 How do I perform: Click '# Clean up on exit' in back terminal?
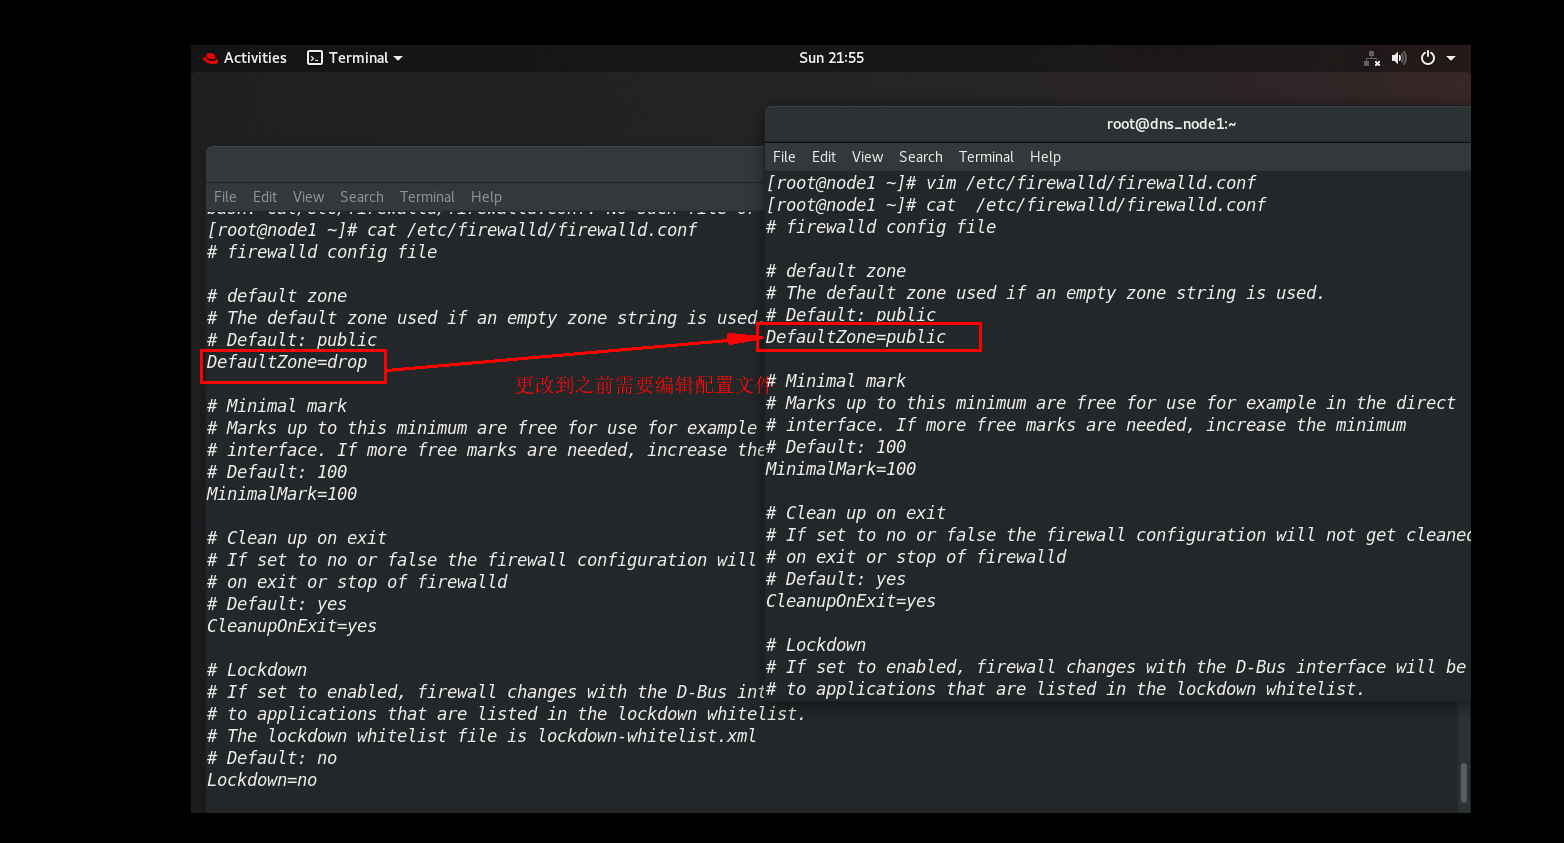(x=297, y=538)
